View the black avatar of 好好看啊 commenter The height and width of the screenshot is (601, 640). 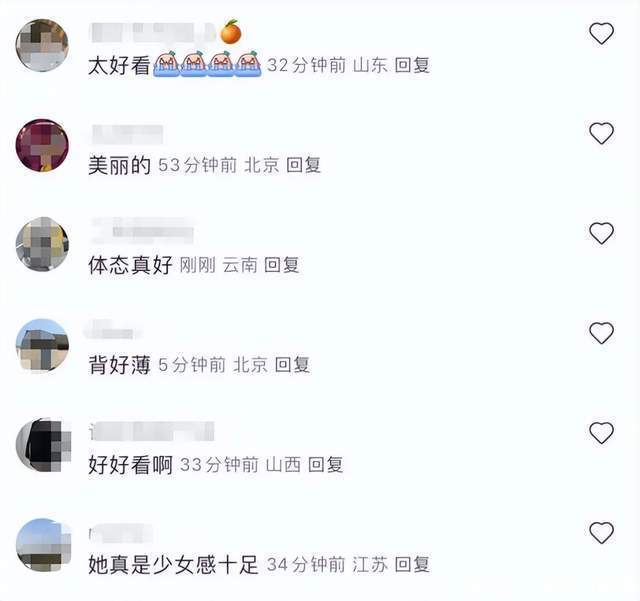(x=43, y=445)
